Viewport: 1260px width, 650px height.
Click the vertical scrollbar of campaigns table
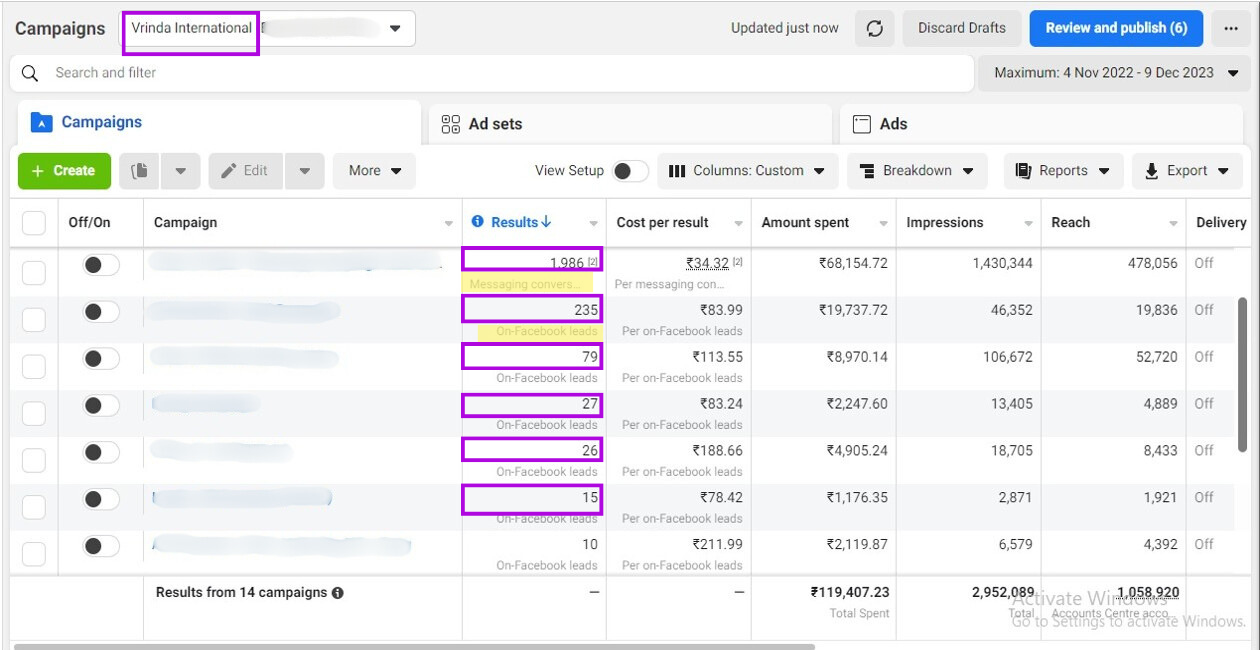(1243, 370)
